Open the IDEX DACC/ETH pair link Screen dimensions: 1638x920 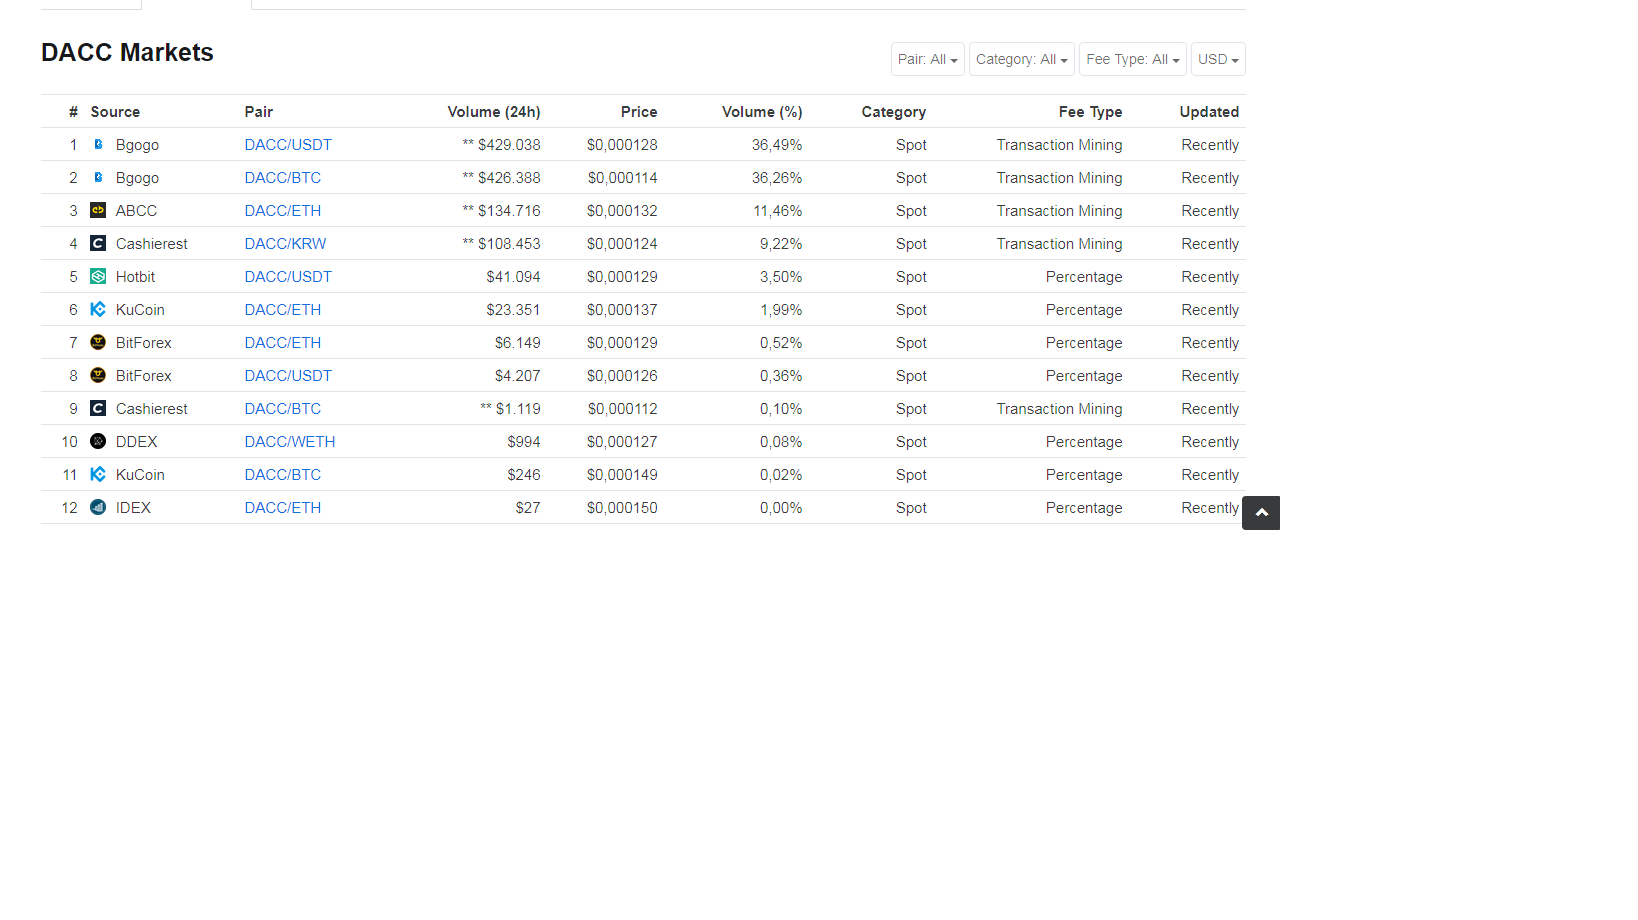coord(283,508)
